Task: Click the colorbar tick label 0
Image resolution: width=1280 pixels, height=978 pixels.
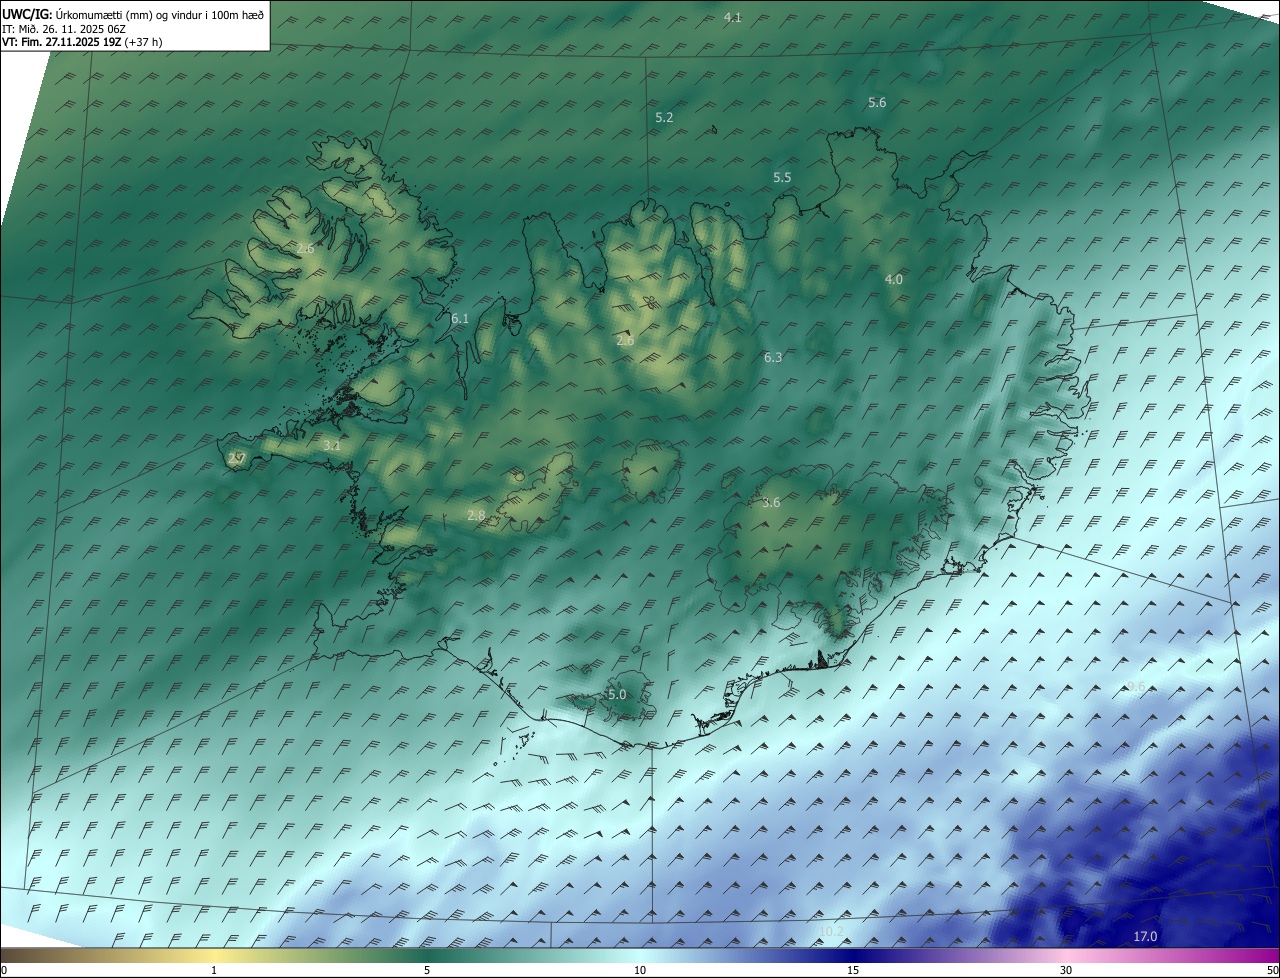Action: coord(4,971)
